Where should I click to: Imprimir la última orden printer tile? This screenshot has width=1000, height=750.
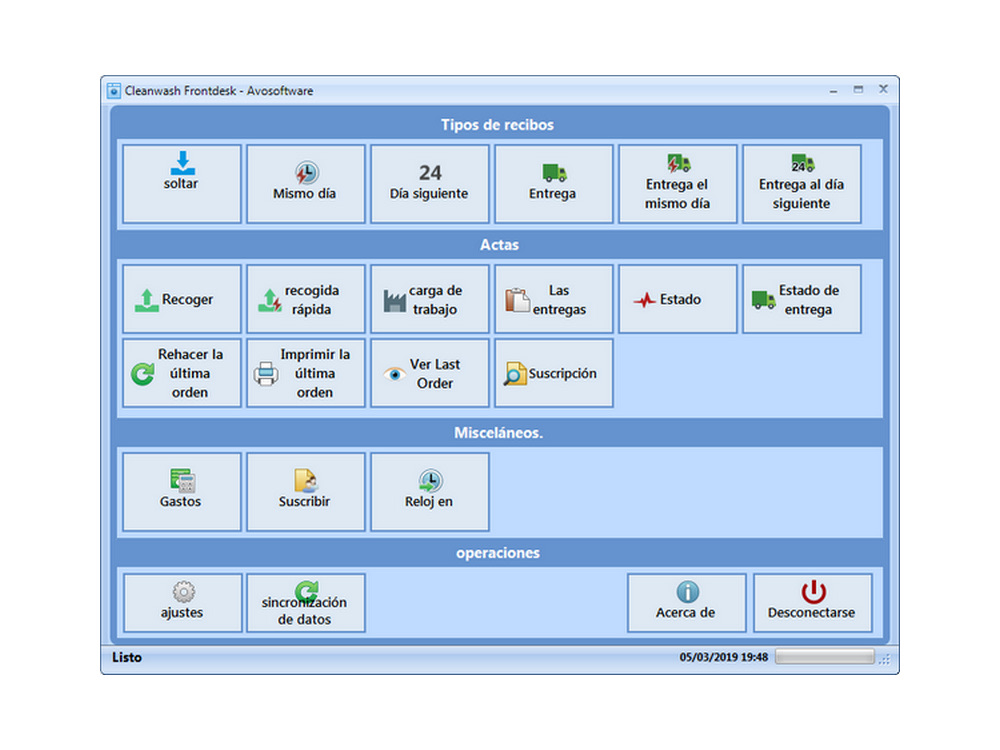point(305,373)
